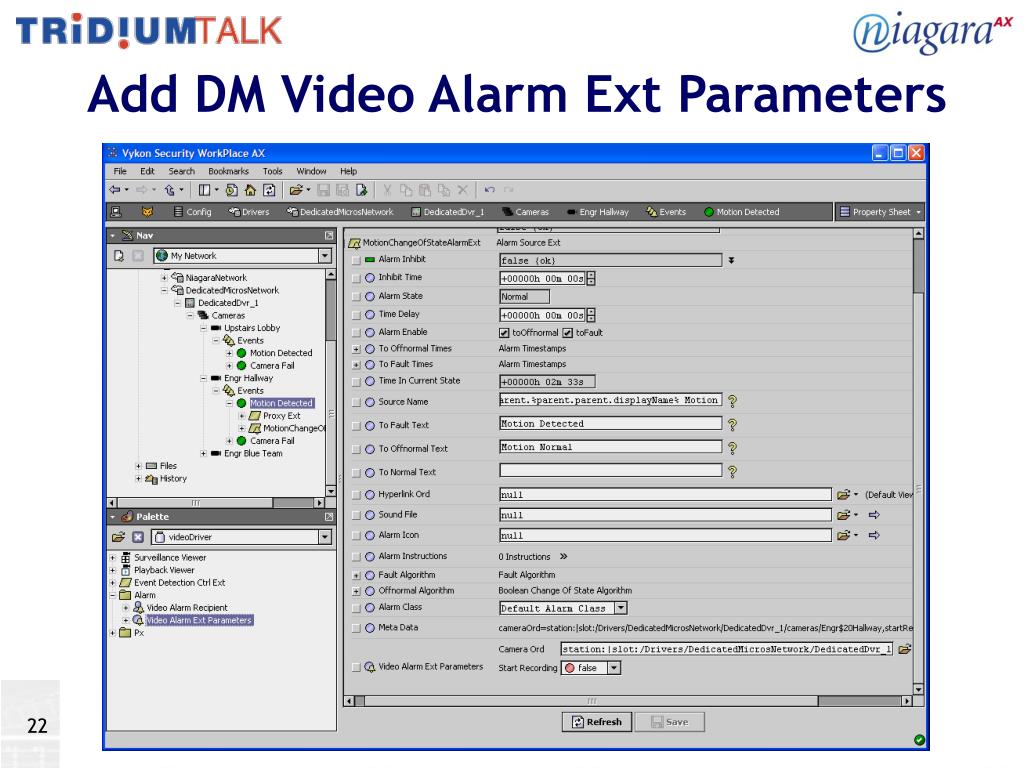The width and height of the screenshot is (1024, 768).
Task: Open the Tools menu
Action: (273, 171)
